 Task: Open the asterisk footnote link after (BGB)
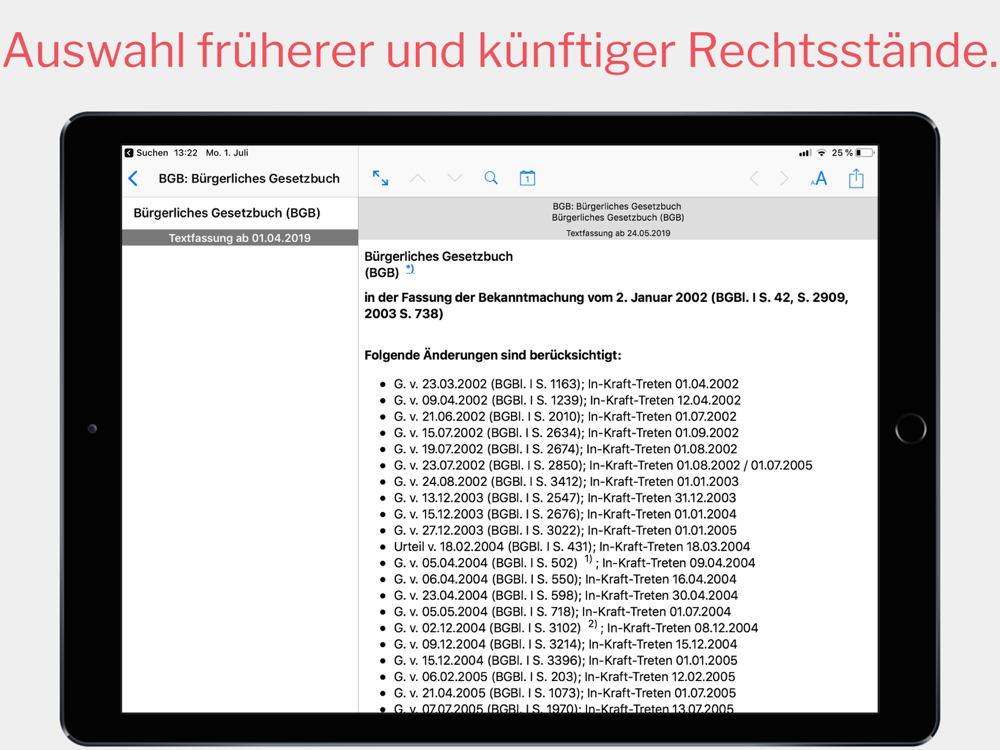click(410, 269)
